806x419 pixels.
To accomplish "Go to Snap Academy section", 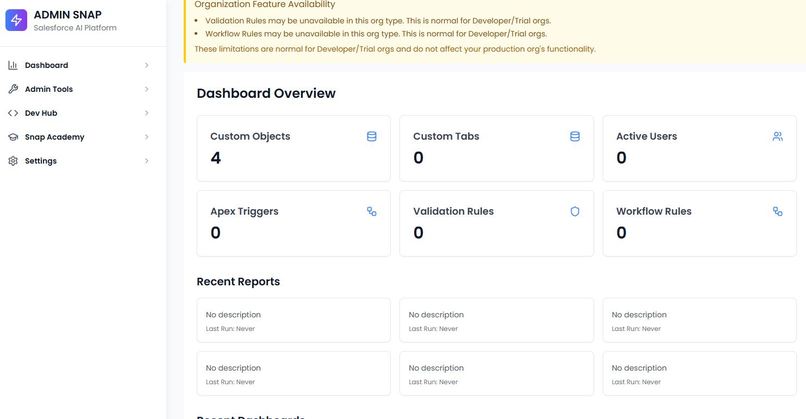I will point(79,137).
